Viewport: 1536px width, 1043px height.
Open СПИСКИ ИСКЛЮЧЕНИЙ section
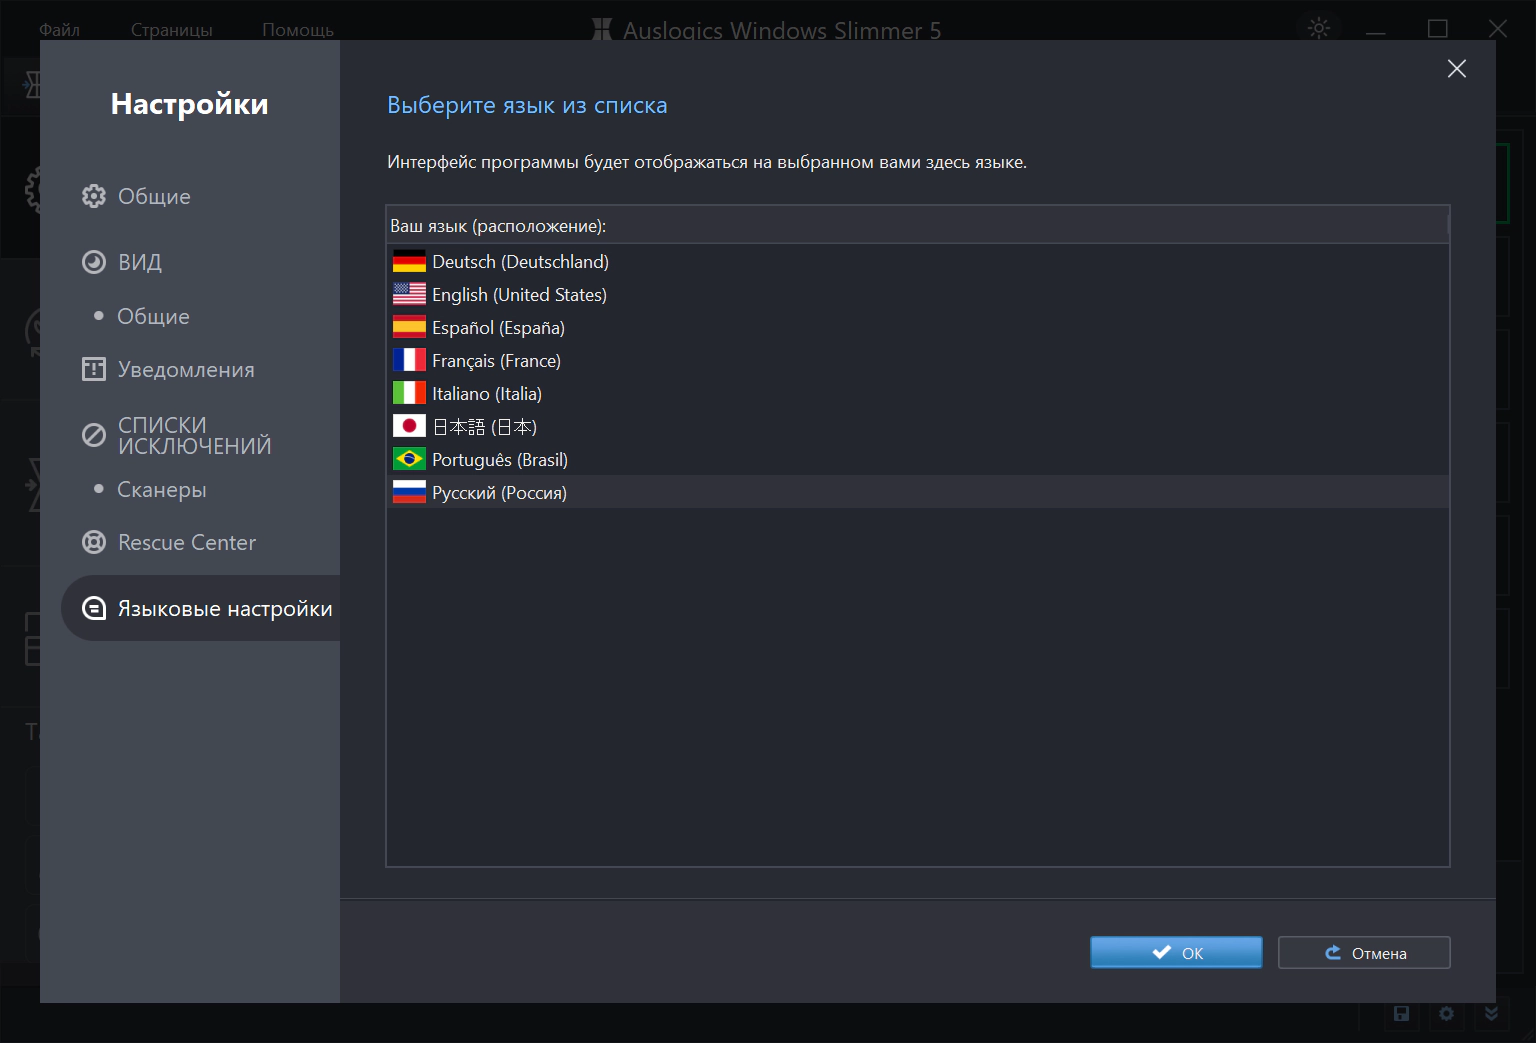tap(176, 436)
